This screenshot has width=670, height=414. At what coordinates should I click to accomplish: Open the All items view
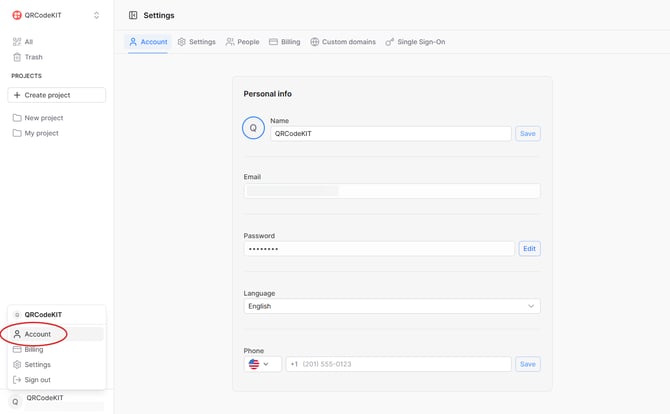pyautogui.click(x=28, y=42)
